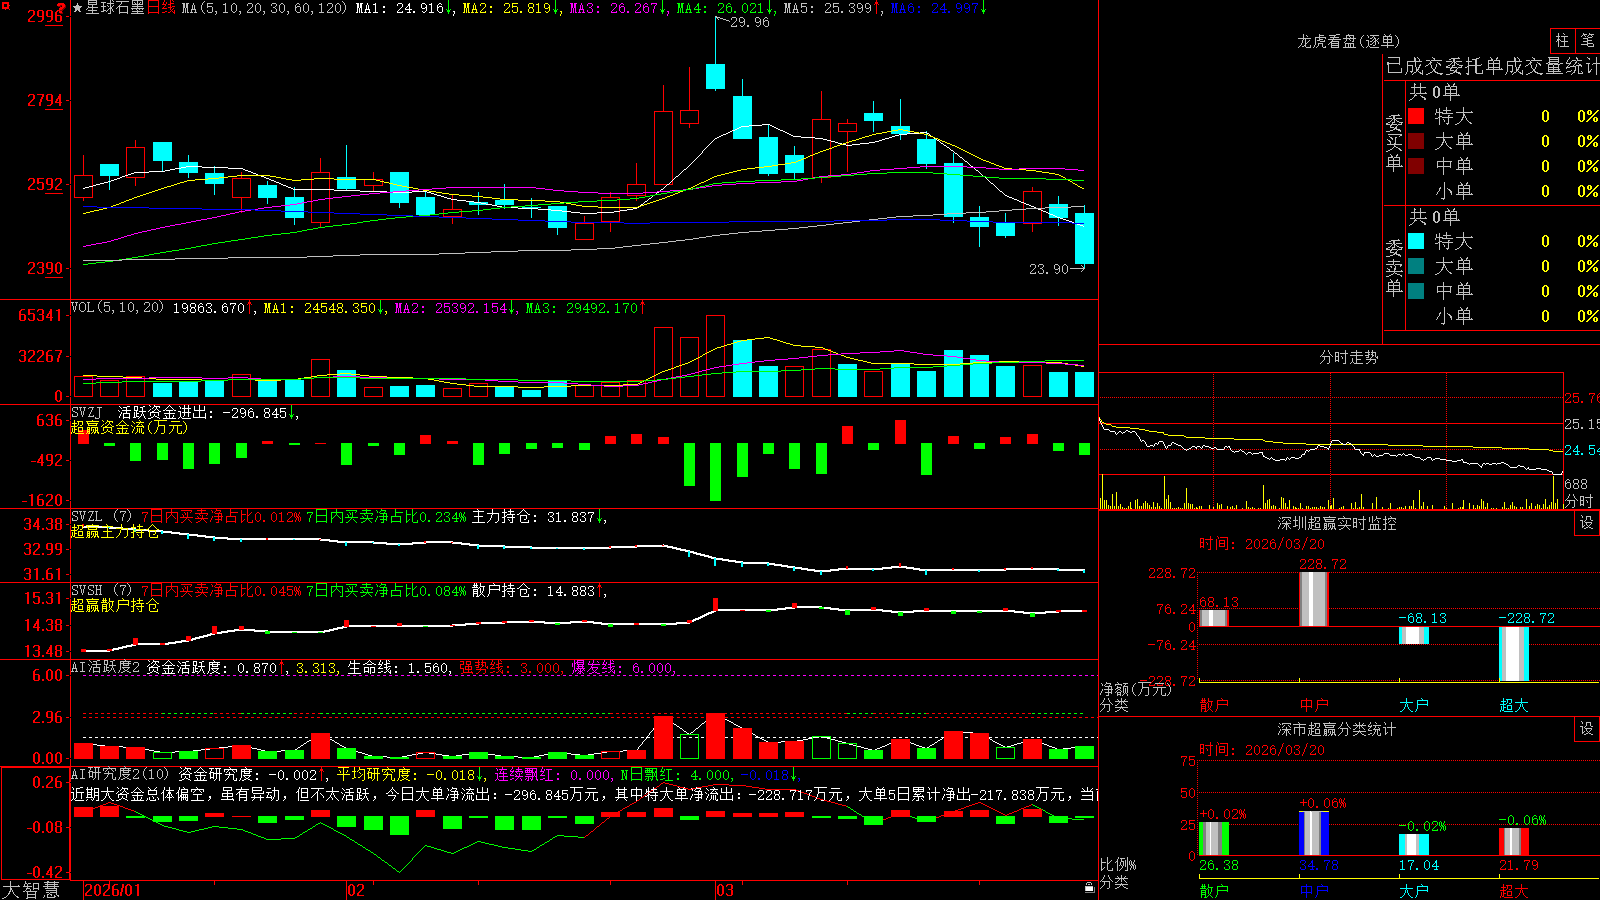Click the 深圳超赢实时监控 panel title
Viewport: 1600px width, 900px height.
1337,523
